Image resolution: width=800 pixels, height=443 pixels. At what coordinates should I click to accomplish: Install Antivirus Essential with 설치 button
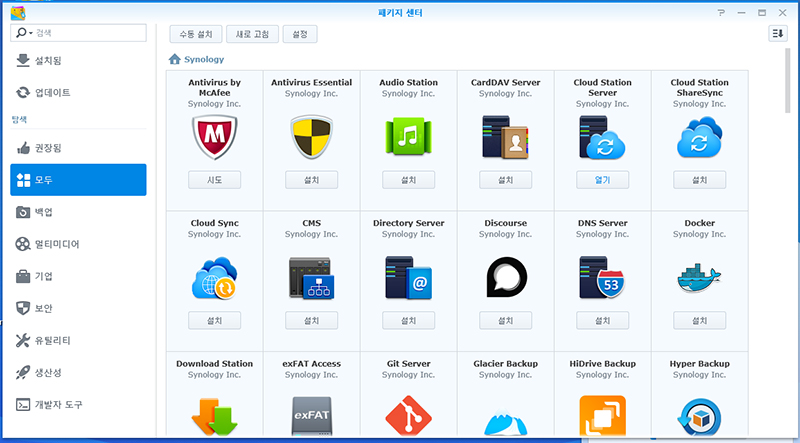point(311,180)
